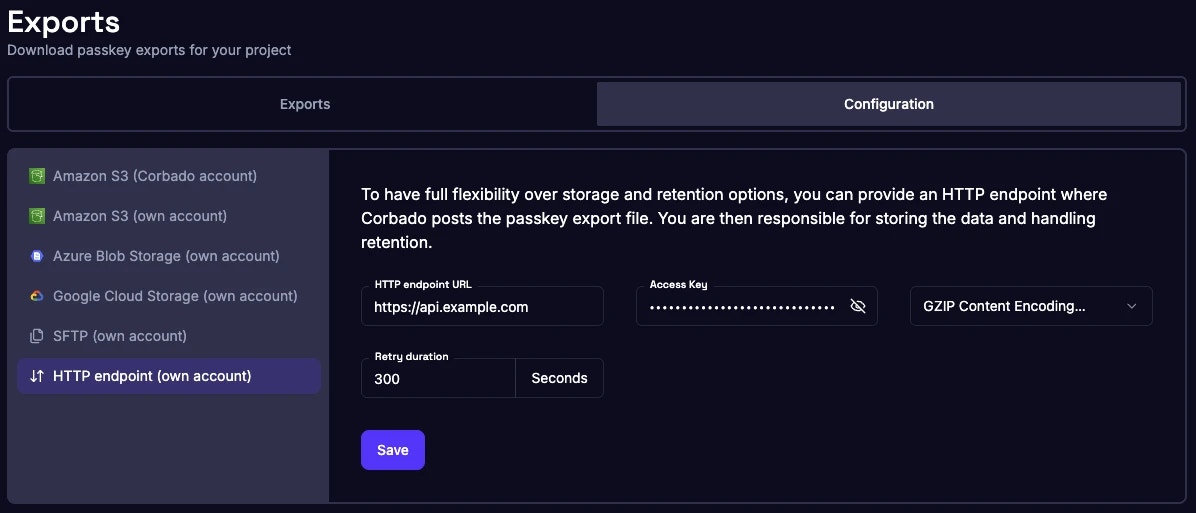The width and height of the screenshot is (1196, 513).
Task: Click the Google Cloud Storage icon
Action: (37, 296)
